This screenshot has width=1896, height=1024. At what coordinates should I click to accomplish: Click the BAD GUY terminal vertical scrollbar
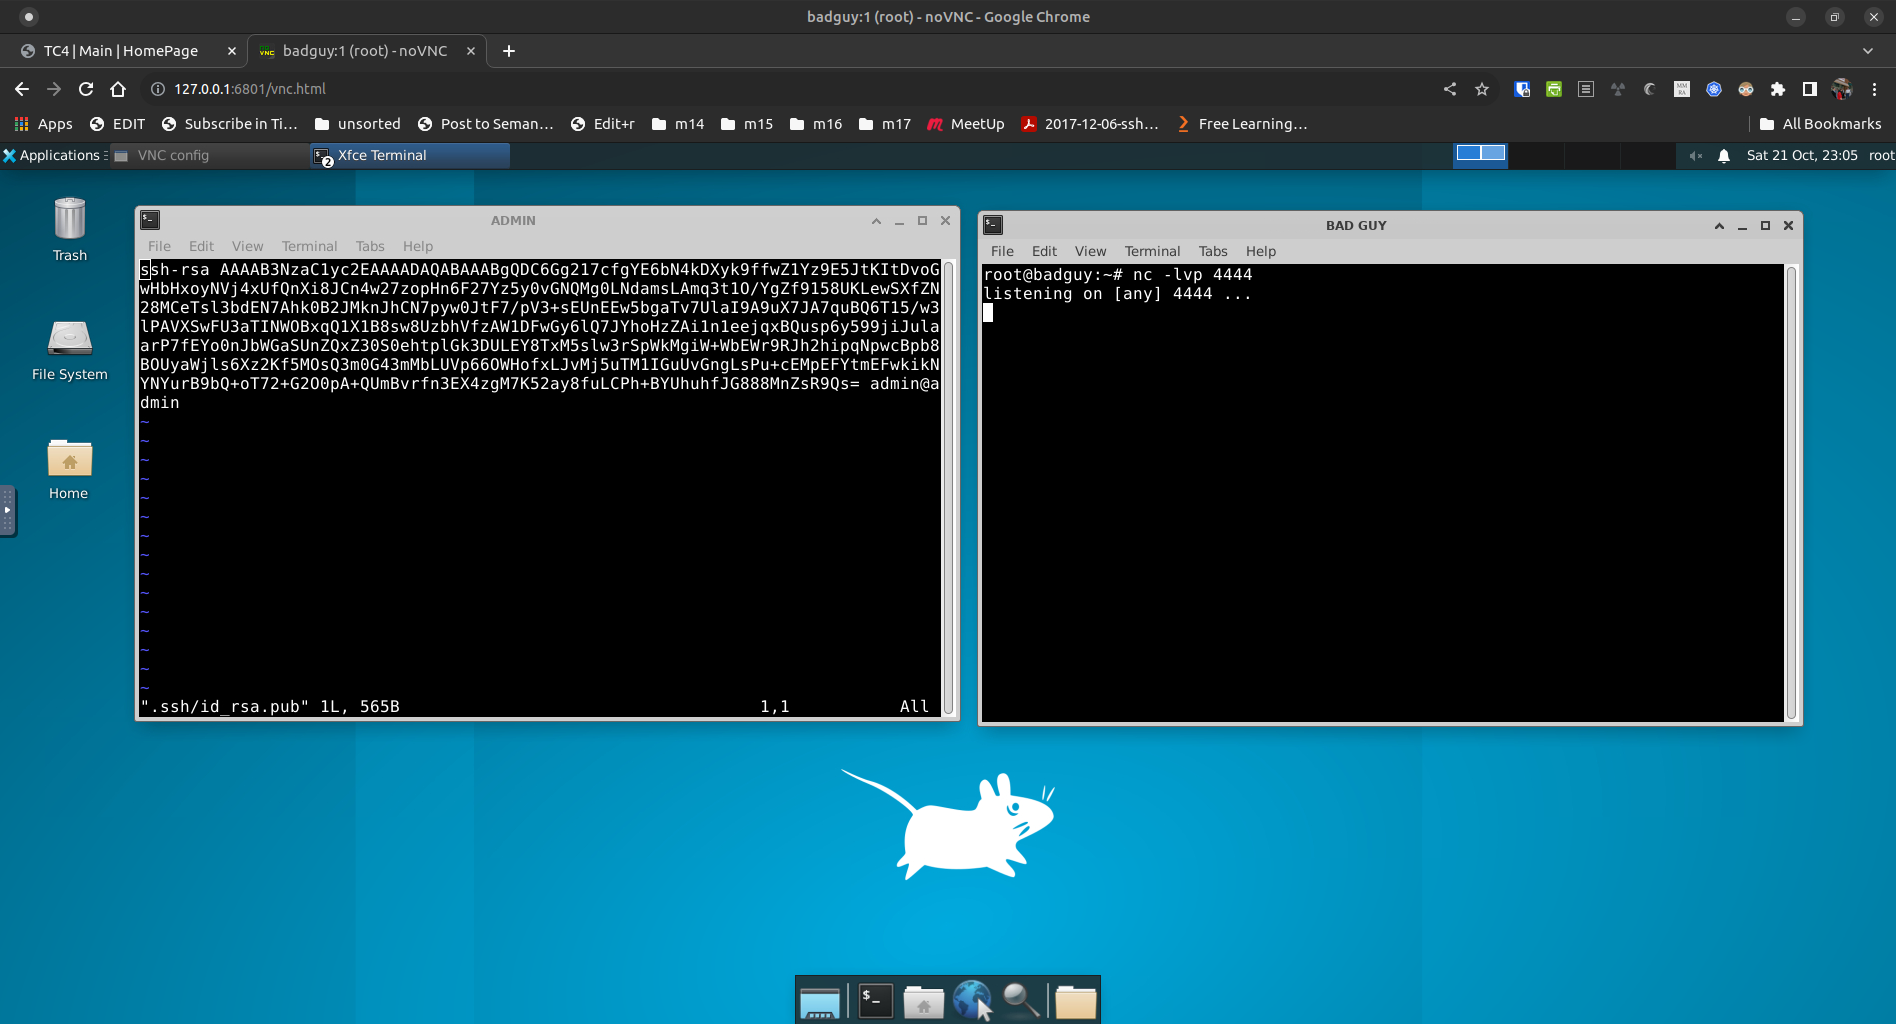[x=1792, y=493]
